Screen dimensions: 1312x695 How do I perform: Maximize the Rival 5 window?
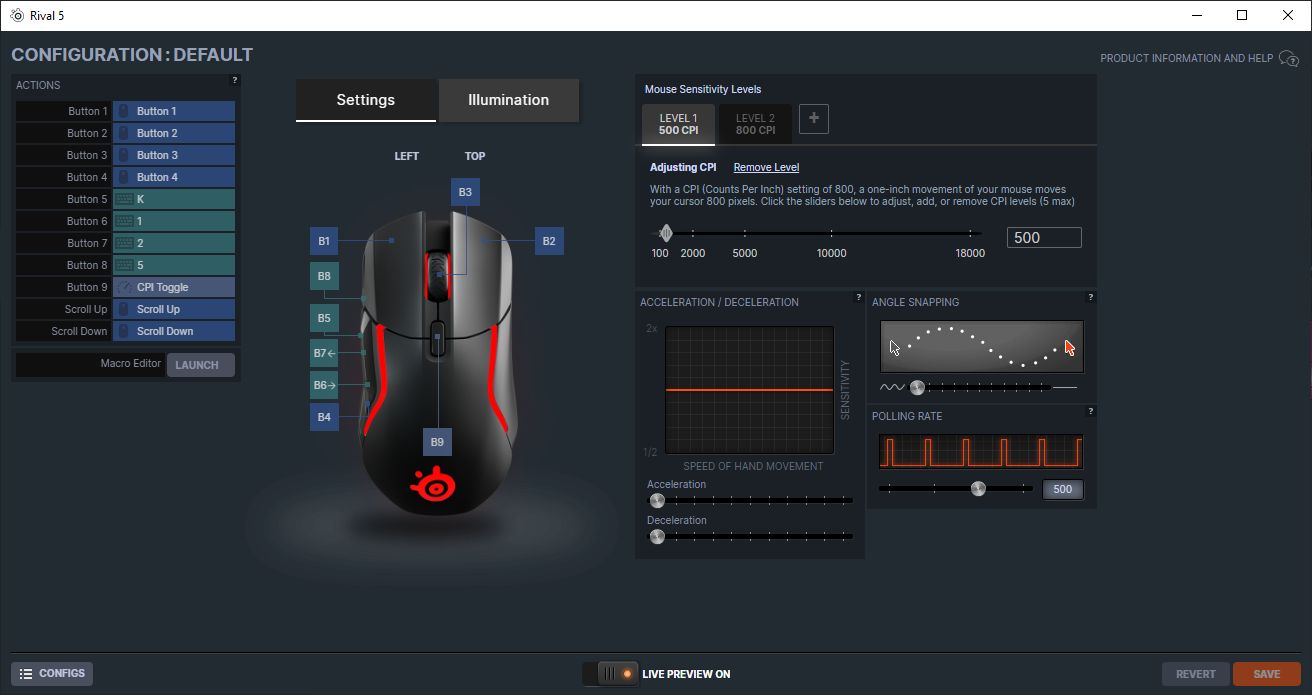1242,15
